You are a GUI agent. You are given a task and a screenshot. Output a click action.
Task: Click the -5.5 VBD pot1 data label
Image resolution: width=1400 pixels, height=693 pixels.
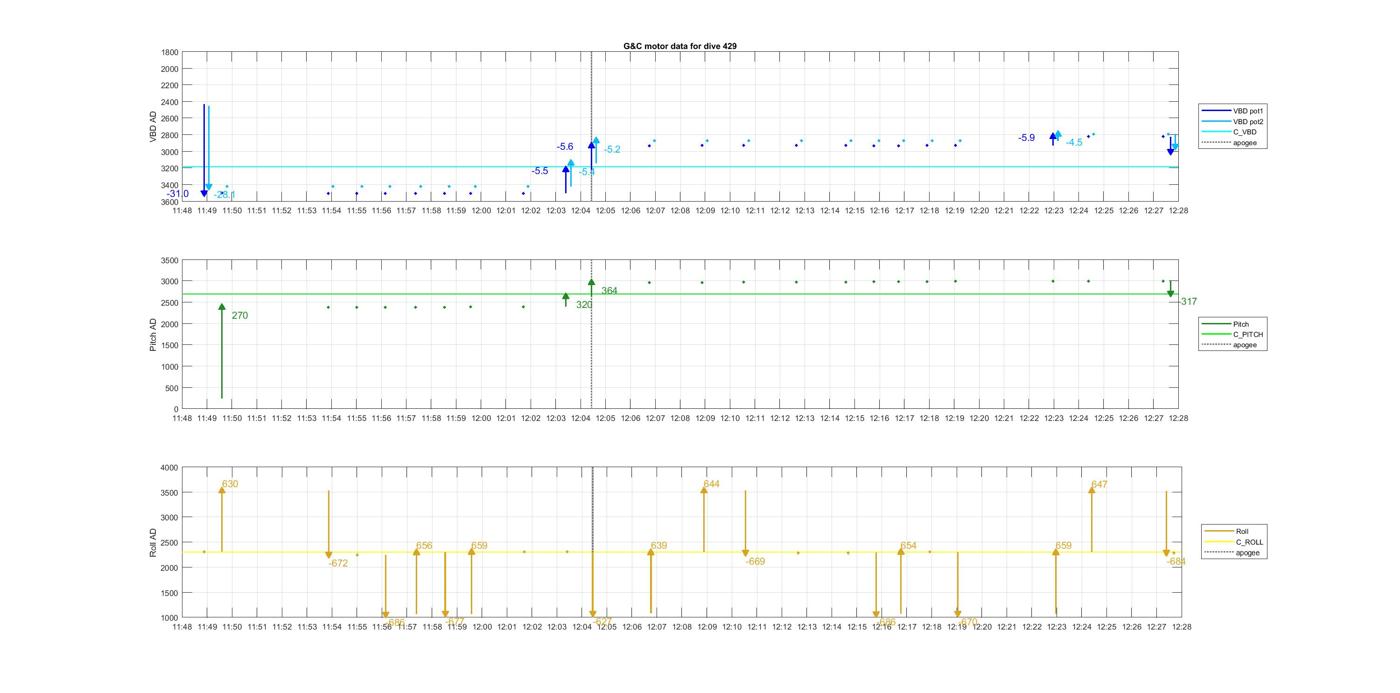[x=540, y=171]
